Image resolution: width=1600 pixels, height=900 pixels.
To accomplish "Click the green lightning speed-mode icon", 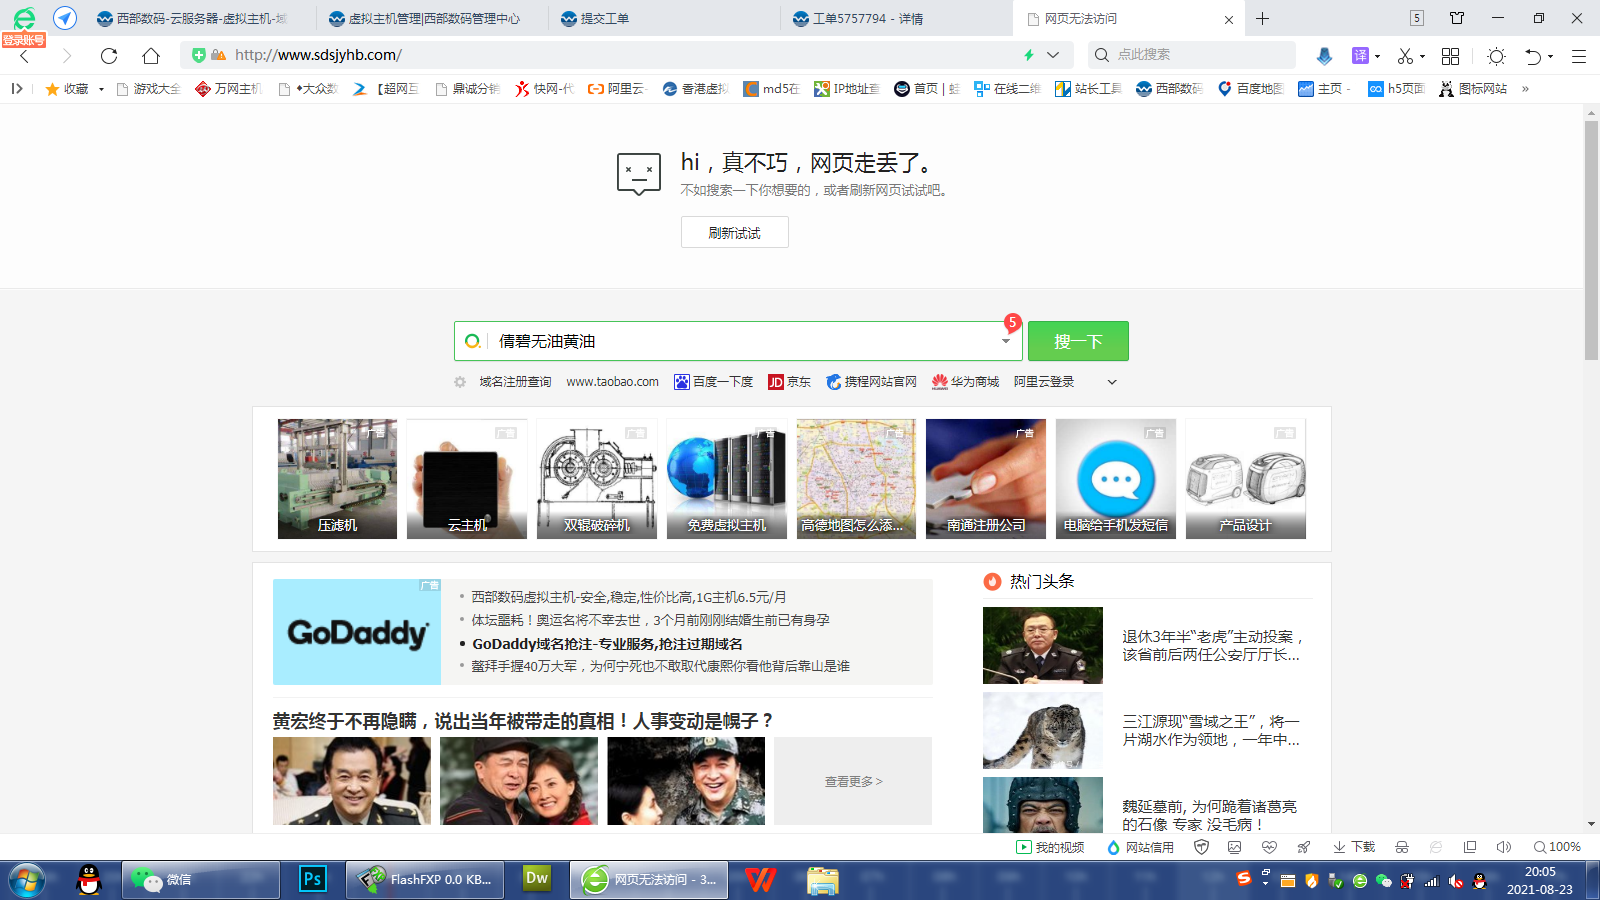I will click(1029, 55).
